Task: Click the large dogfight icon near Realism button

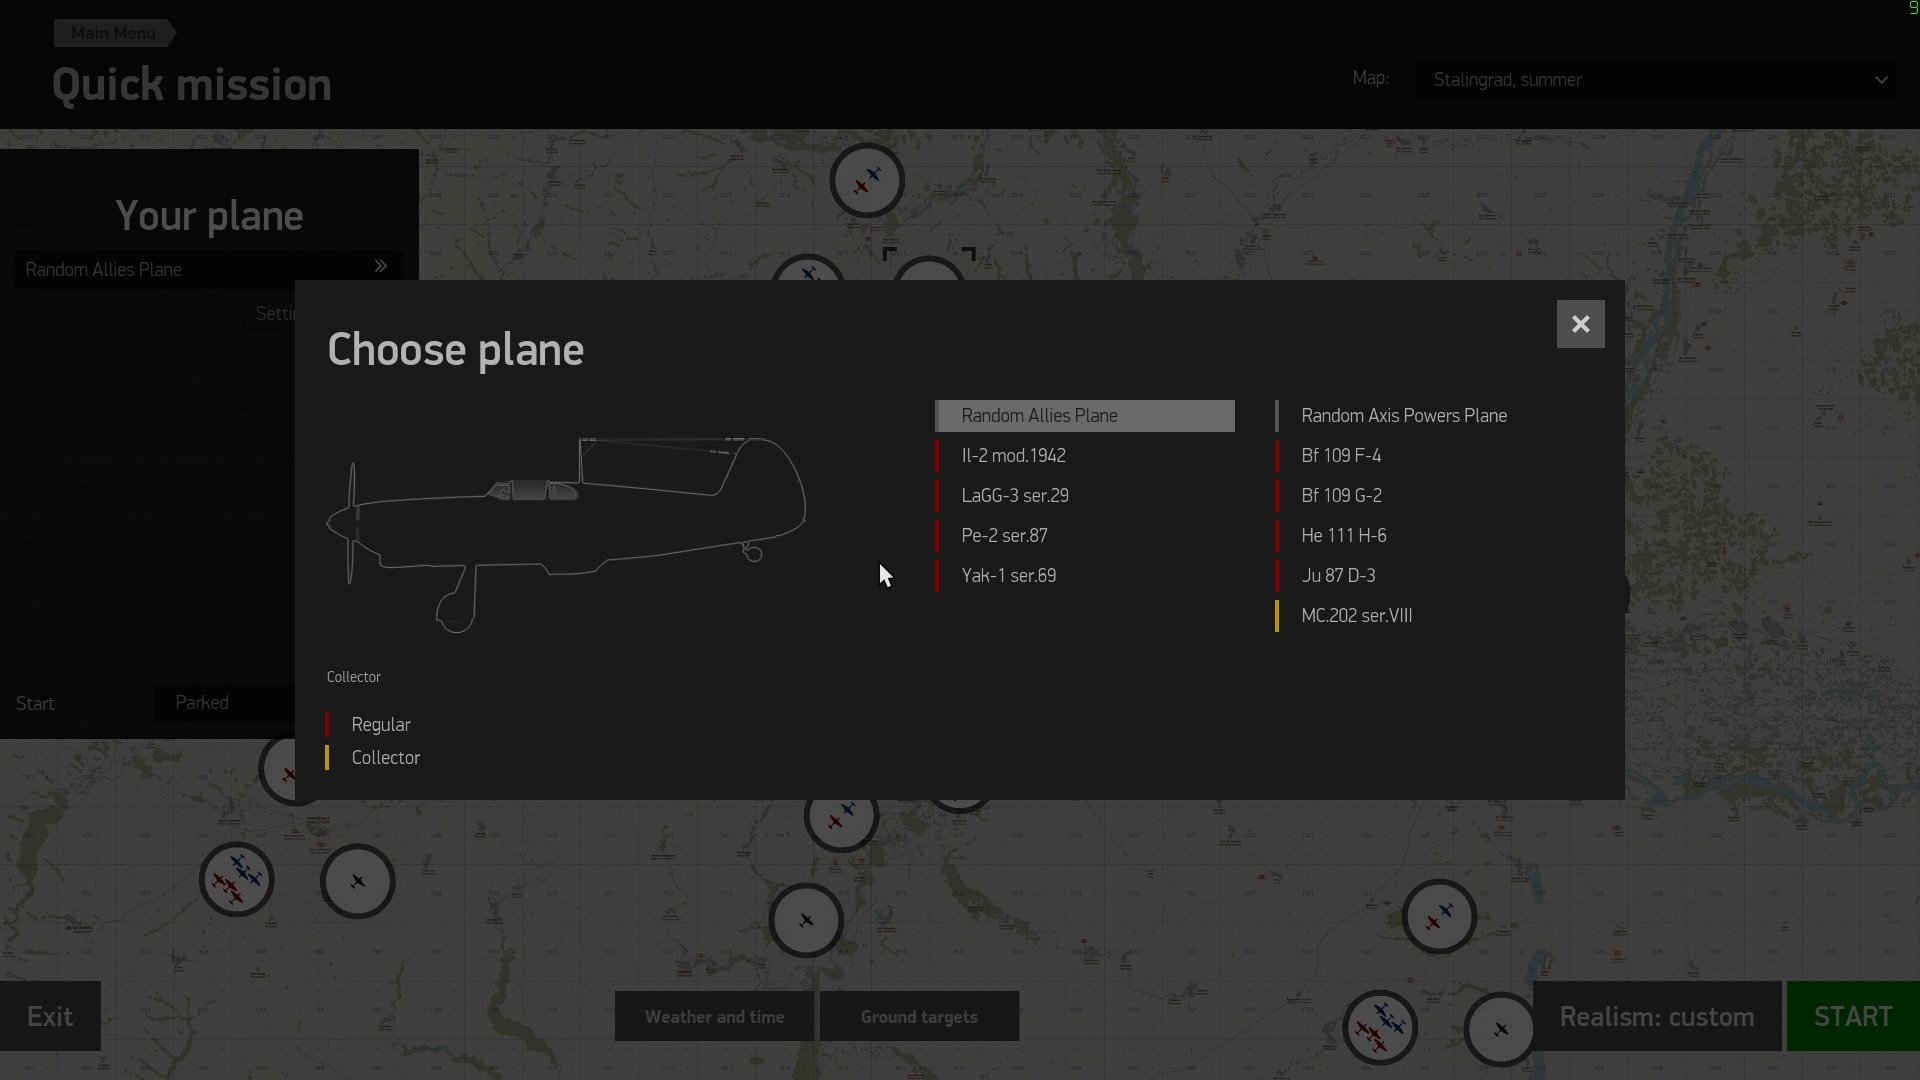Action: [x=1380, y=1027]
